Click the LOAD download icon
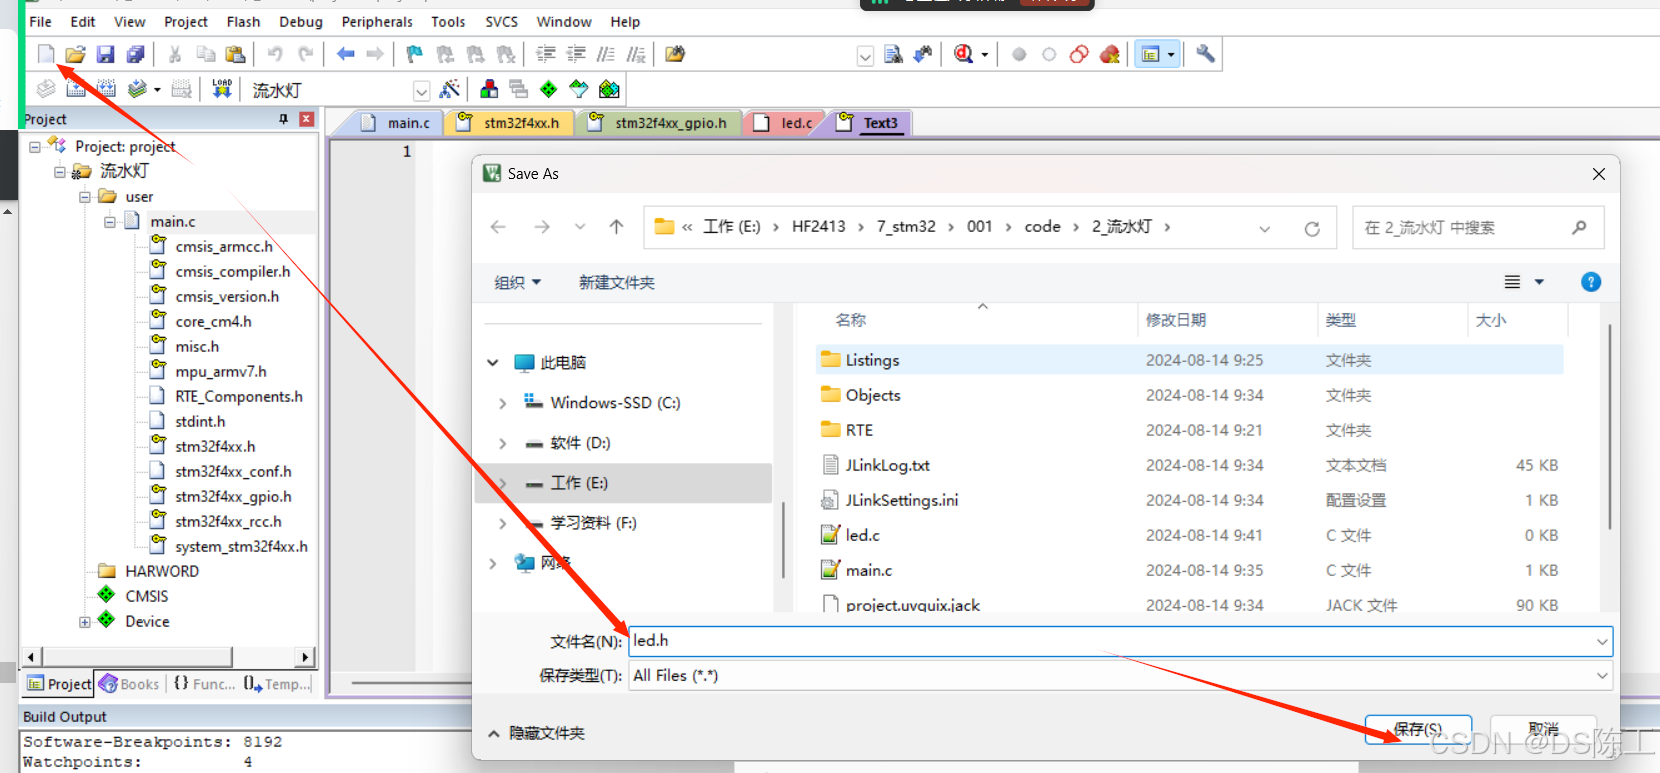Screen dimensions: 1660x773 tap(222, 89)
